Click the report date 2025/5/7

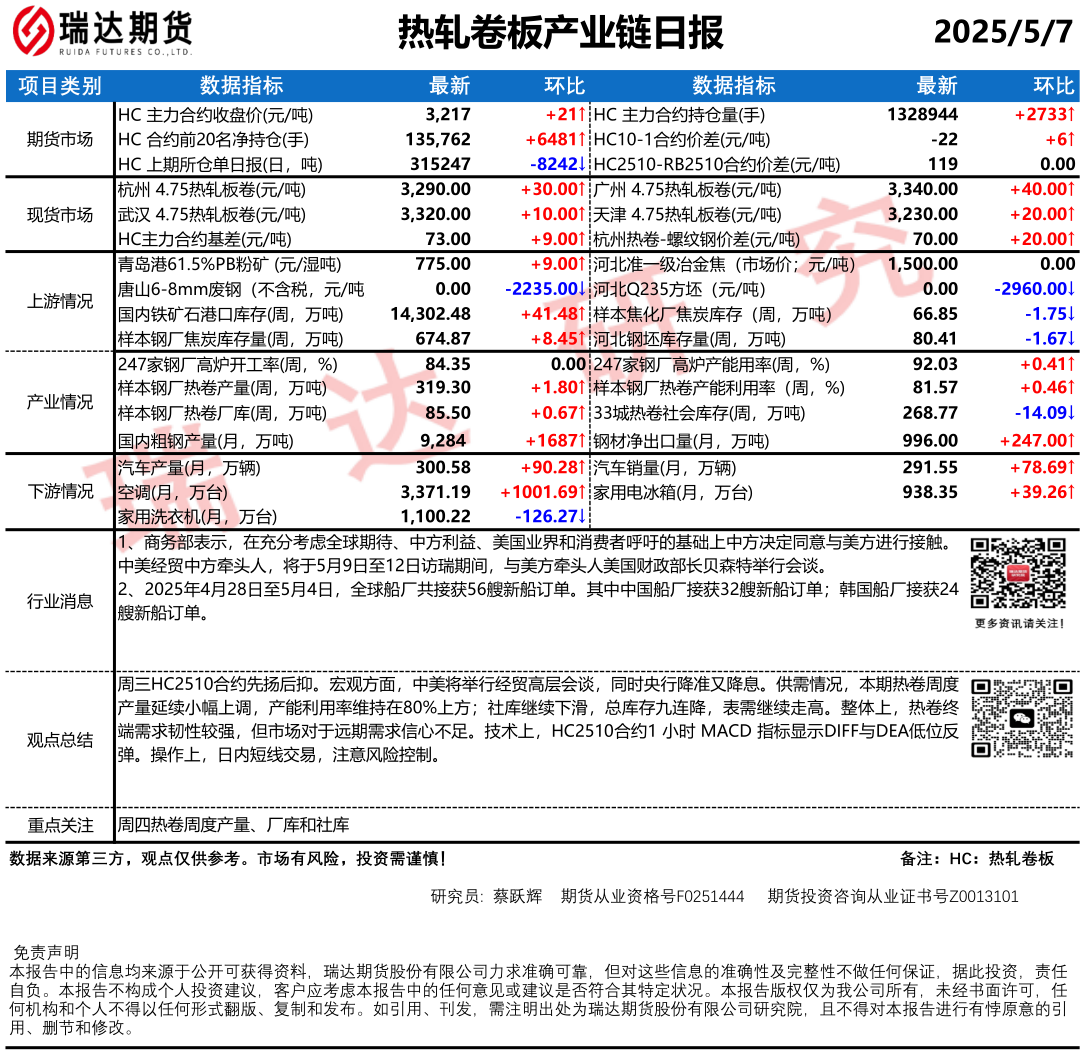pyautogui.click(x=1002, y=33)
